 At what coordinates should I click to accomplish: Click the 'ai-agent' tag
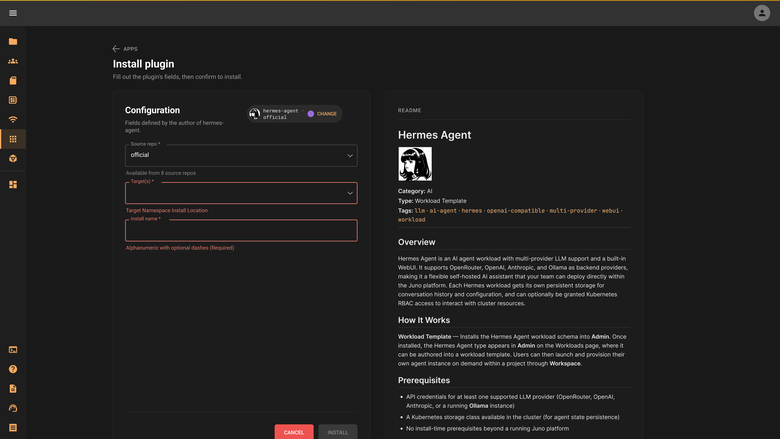point(443,211)
